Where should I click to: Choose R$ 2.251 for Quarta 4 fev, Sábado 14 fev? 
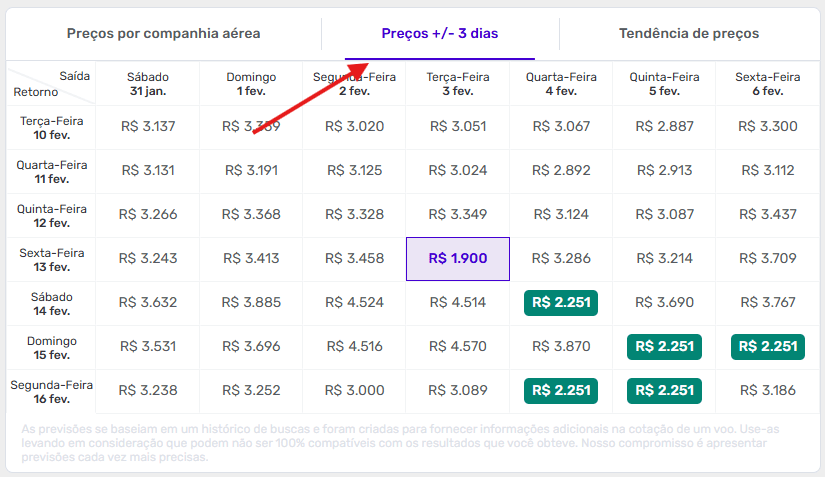click(x=560, y=303)
